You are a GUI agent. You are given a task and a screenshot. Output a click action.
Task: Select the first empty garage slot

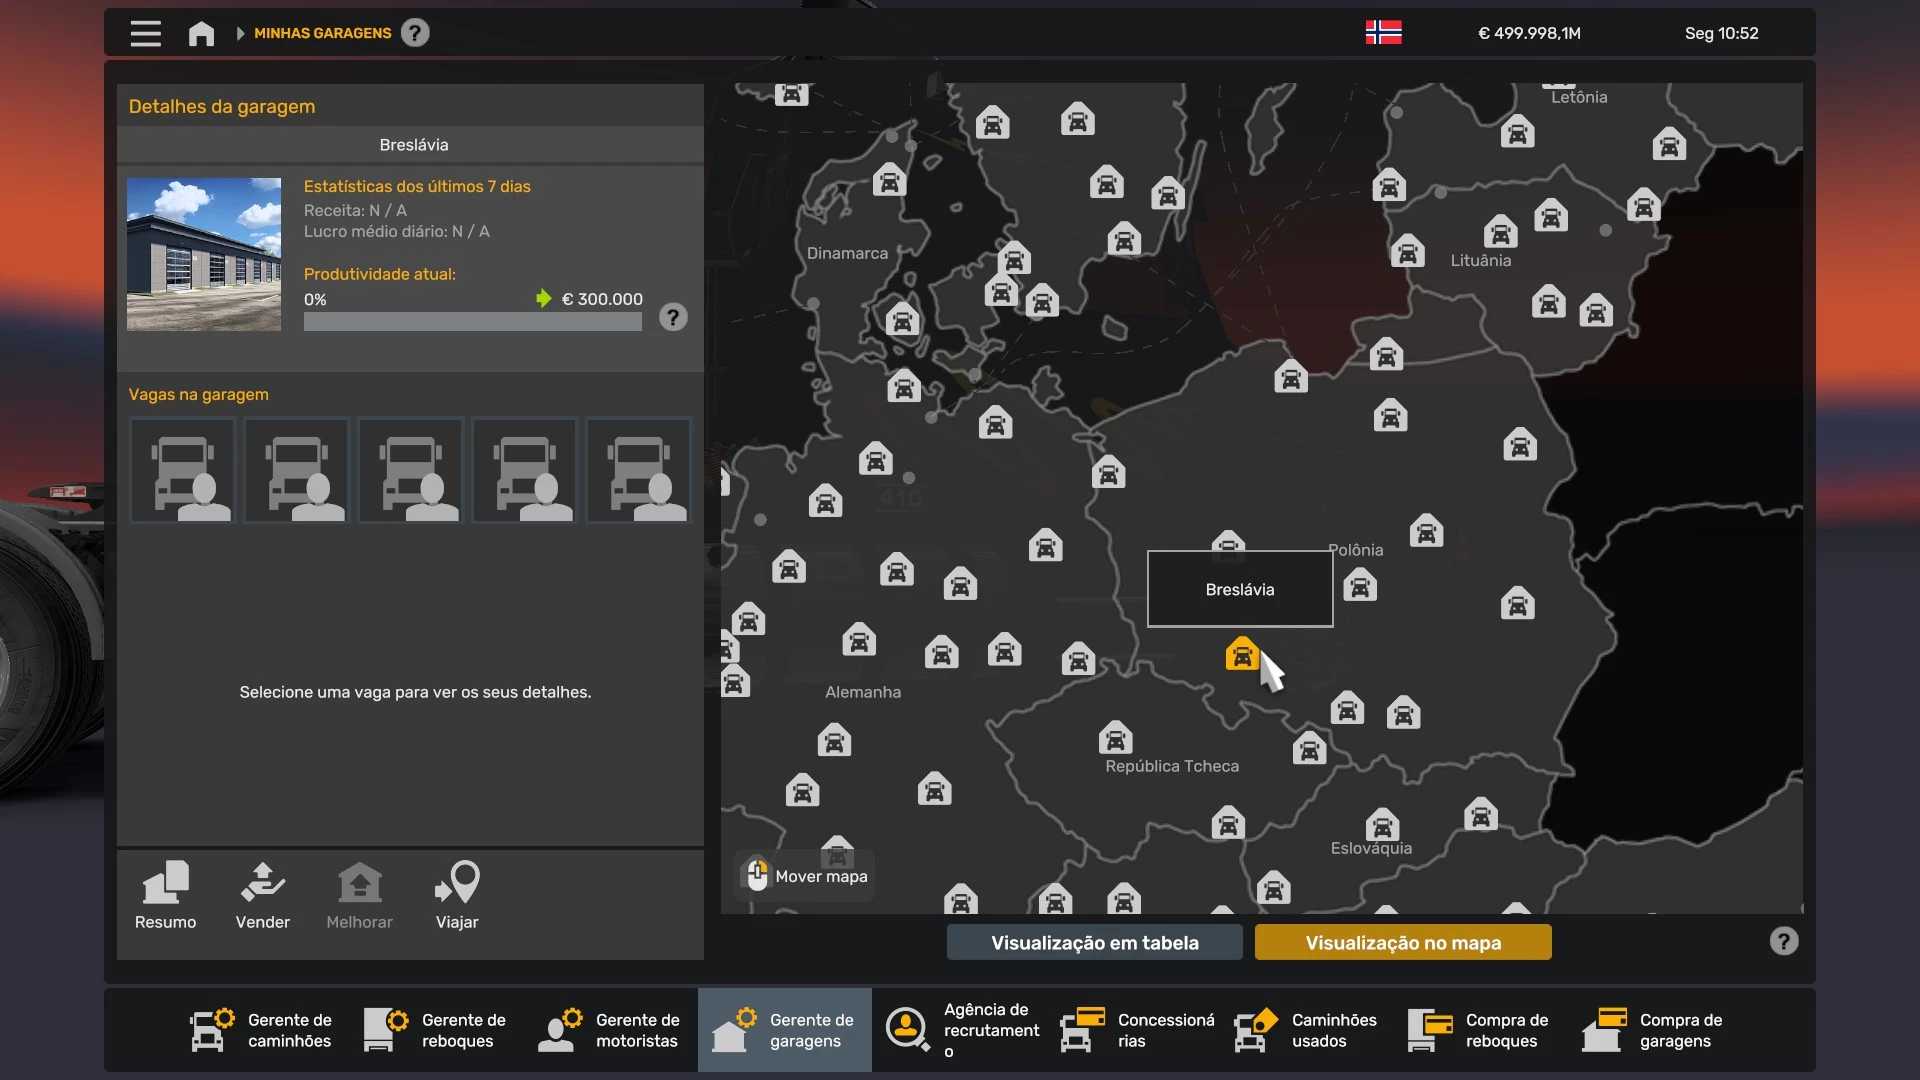[x=183, y=470]
